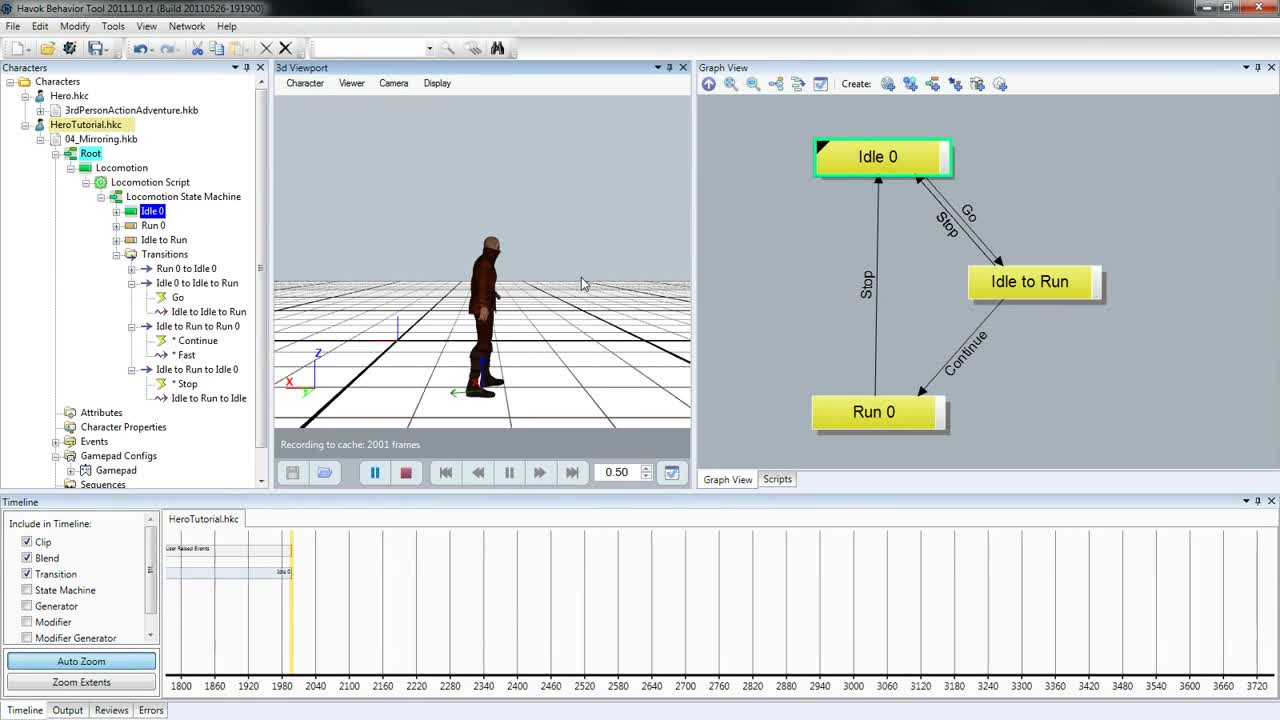Step backward in playback

click(x=478, y=473)
